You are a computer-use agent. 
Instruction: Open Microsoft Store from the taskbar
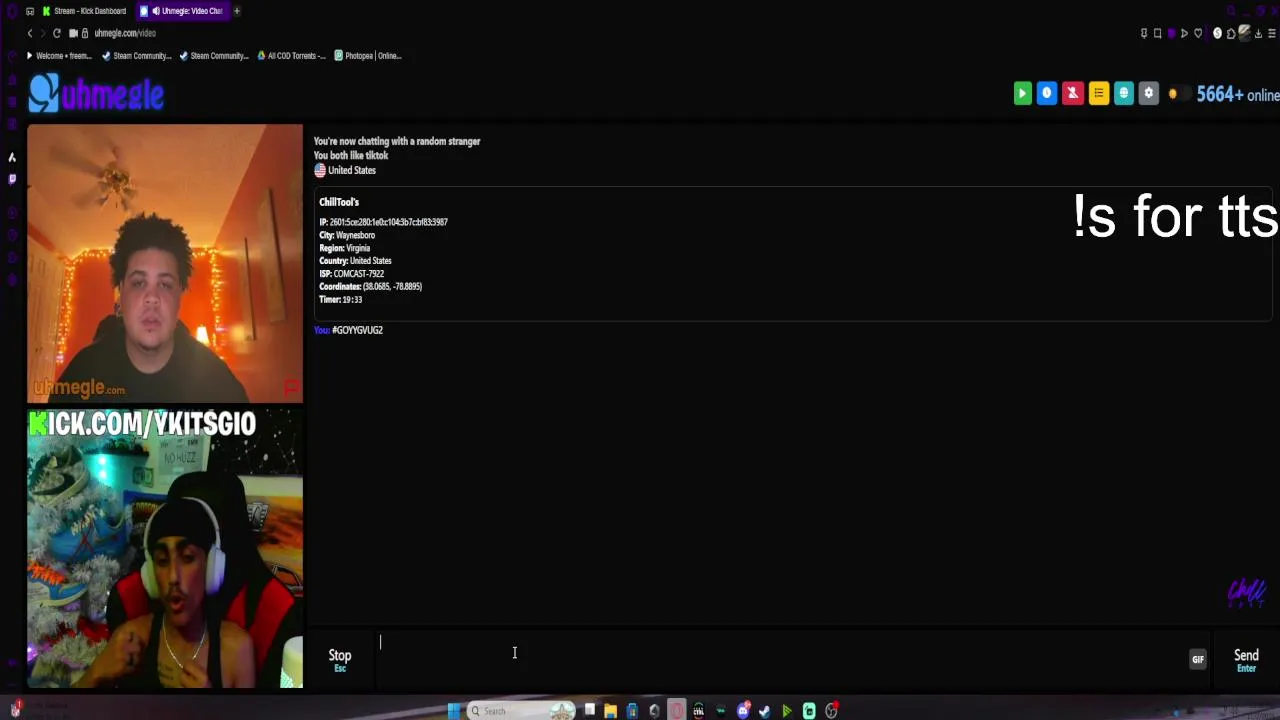(632, 711)
